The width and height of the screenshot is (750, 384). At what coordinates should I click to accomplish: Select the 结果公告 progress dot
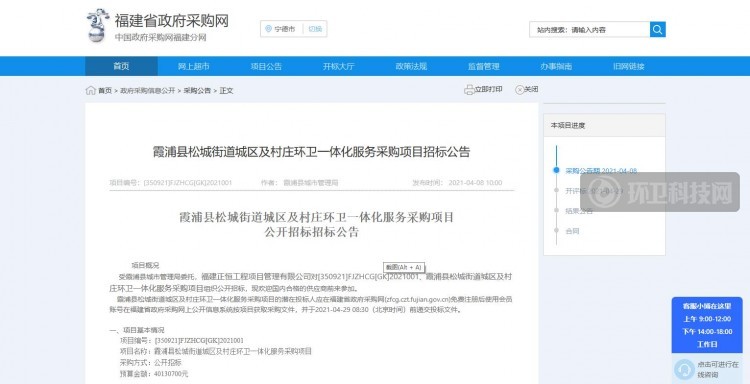(556, 210)
